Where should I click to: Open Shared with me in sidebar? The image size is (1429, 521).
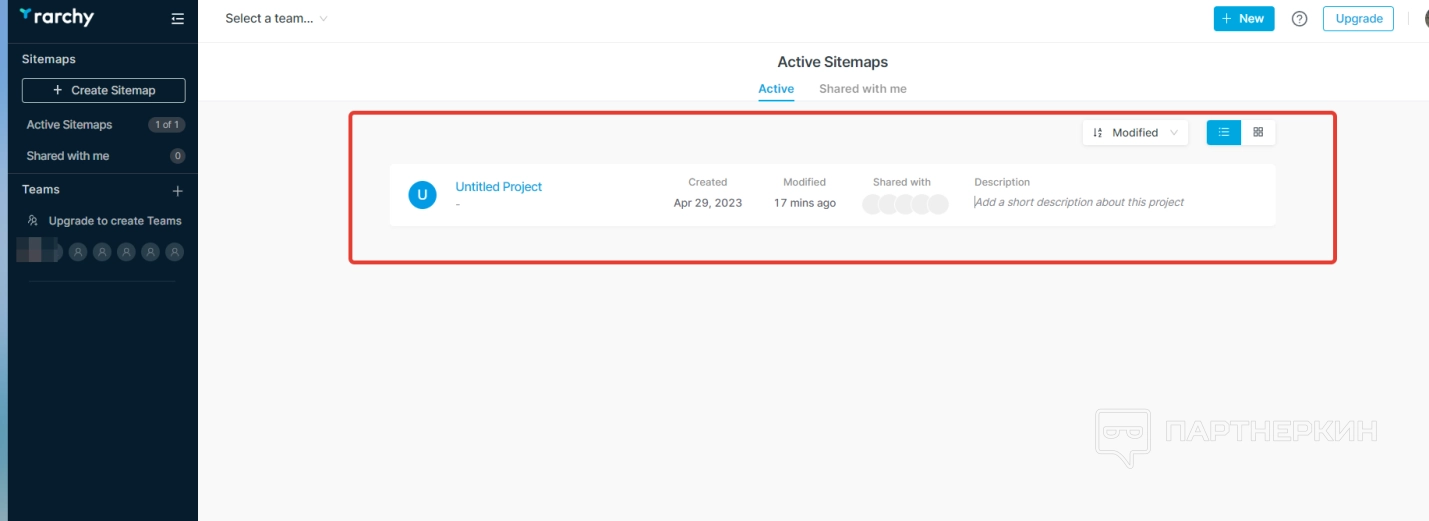68,156
